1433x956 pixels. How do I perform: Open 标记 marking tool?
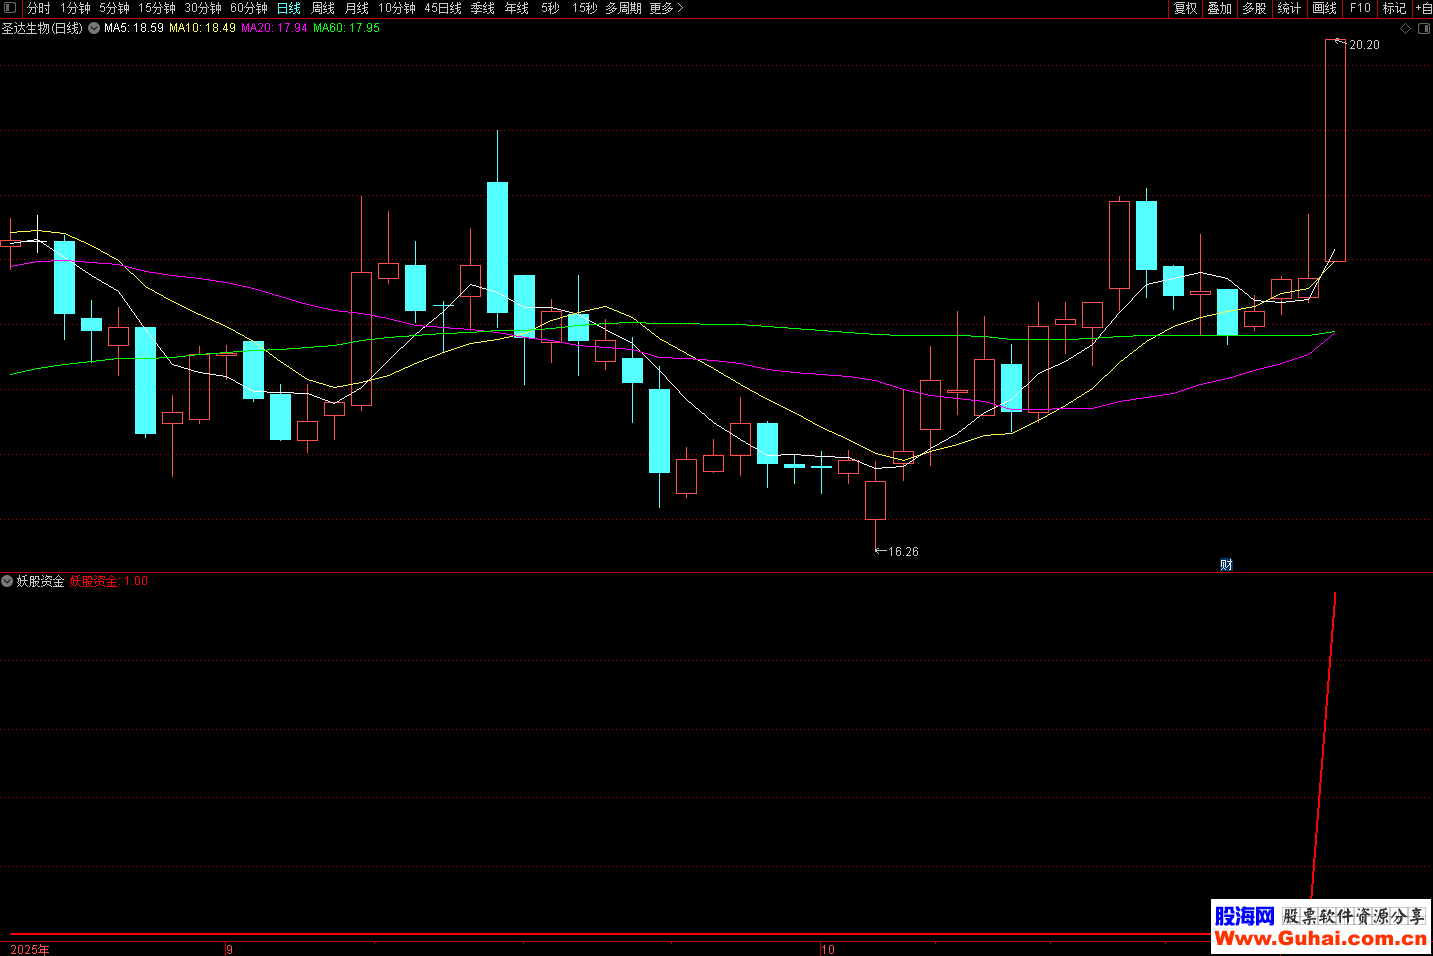coord(1394,8)
